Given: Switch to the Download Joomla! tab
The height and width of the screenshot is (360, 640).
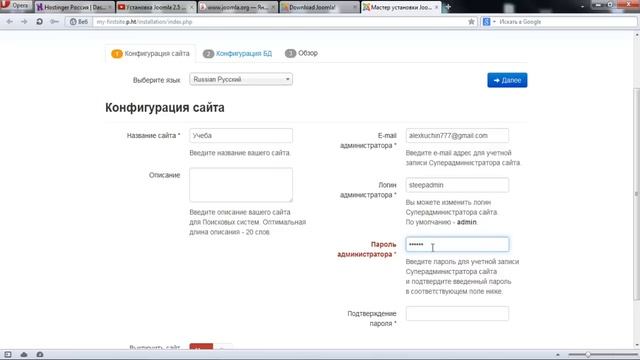Looking at the screenshot, I should (319, 7).
